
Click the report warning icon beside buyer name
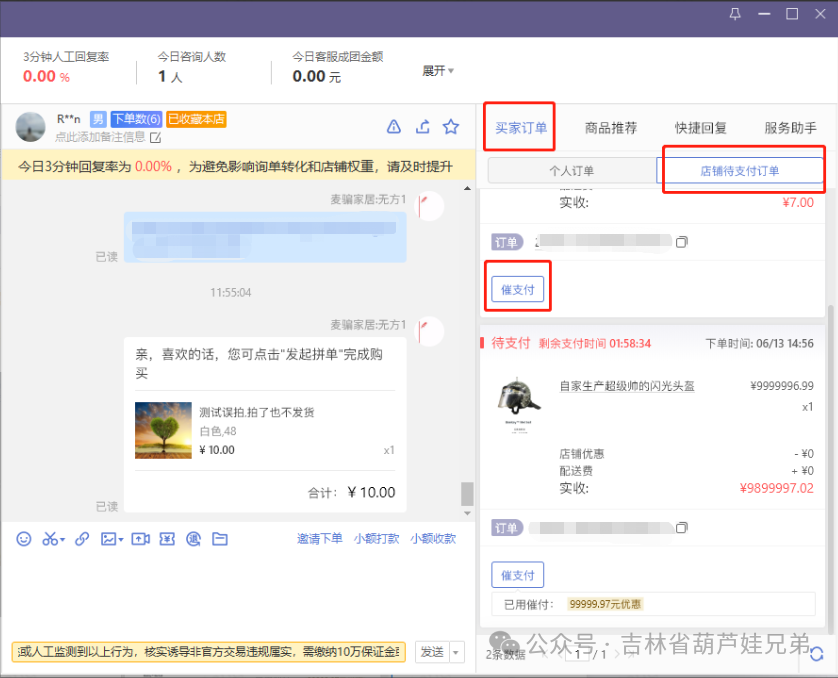click(x=393, y=127)
